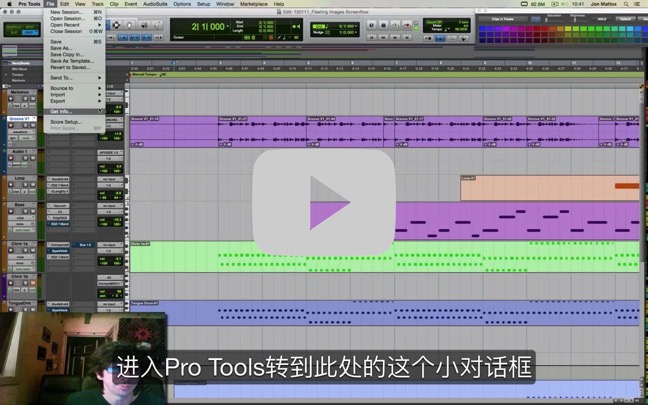This screenshot has width=648, height=405.
Task: Record-enable the Audio 1 track
Action: pos(10,158)
